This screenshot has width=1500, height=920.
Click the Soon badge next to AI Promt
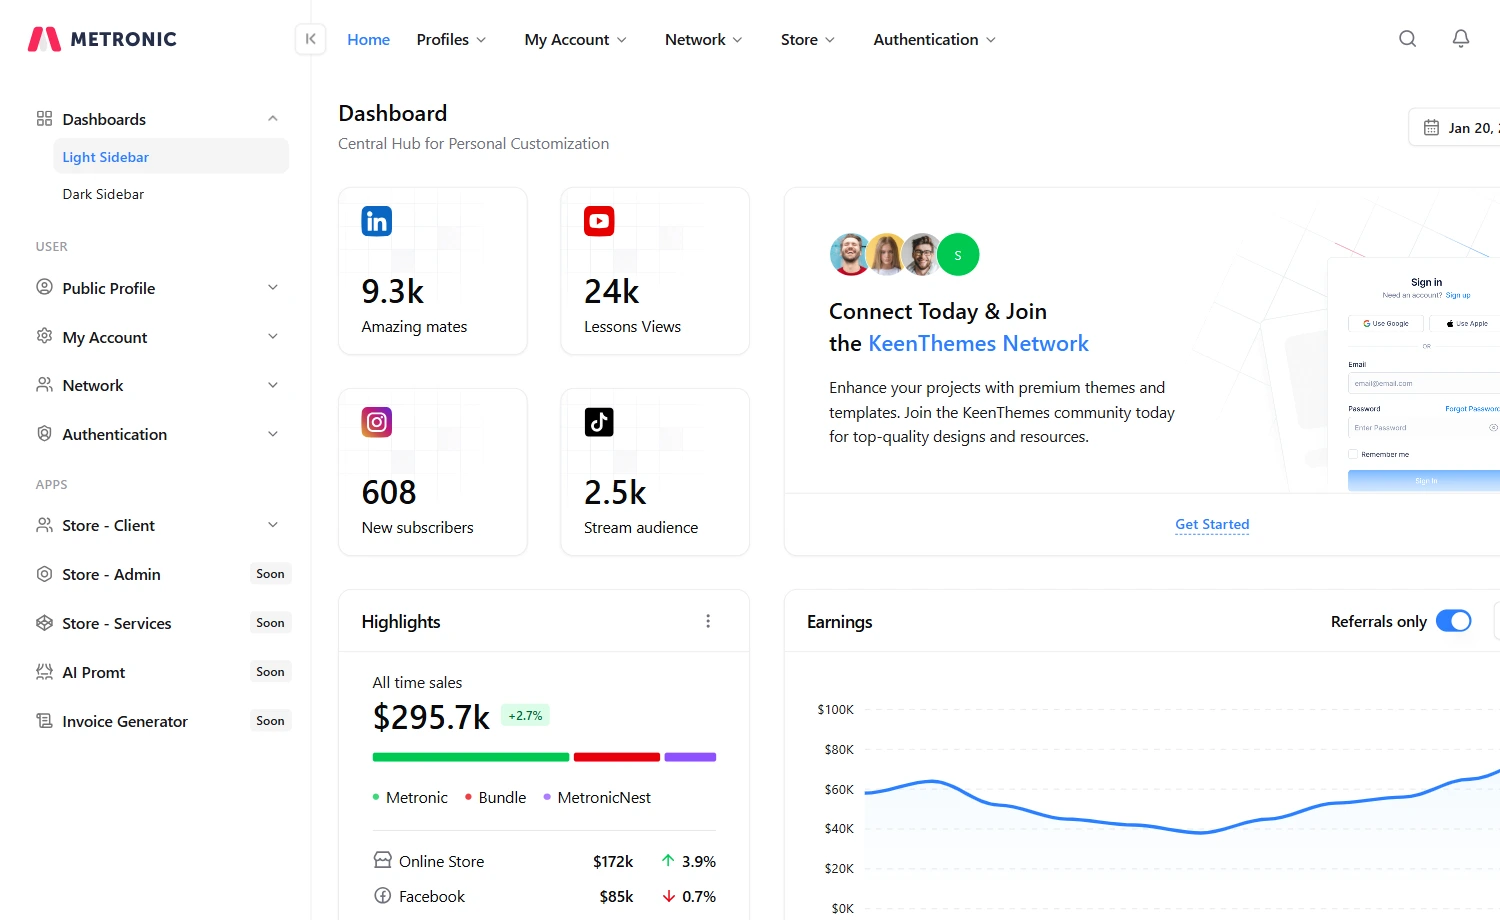click(270, 672)
